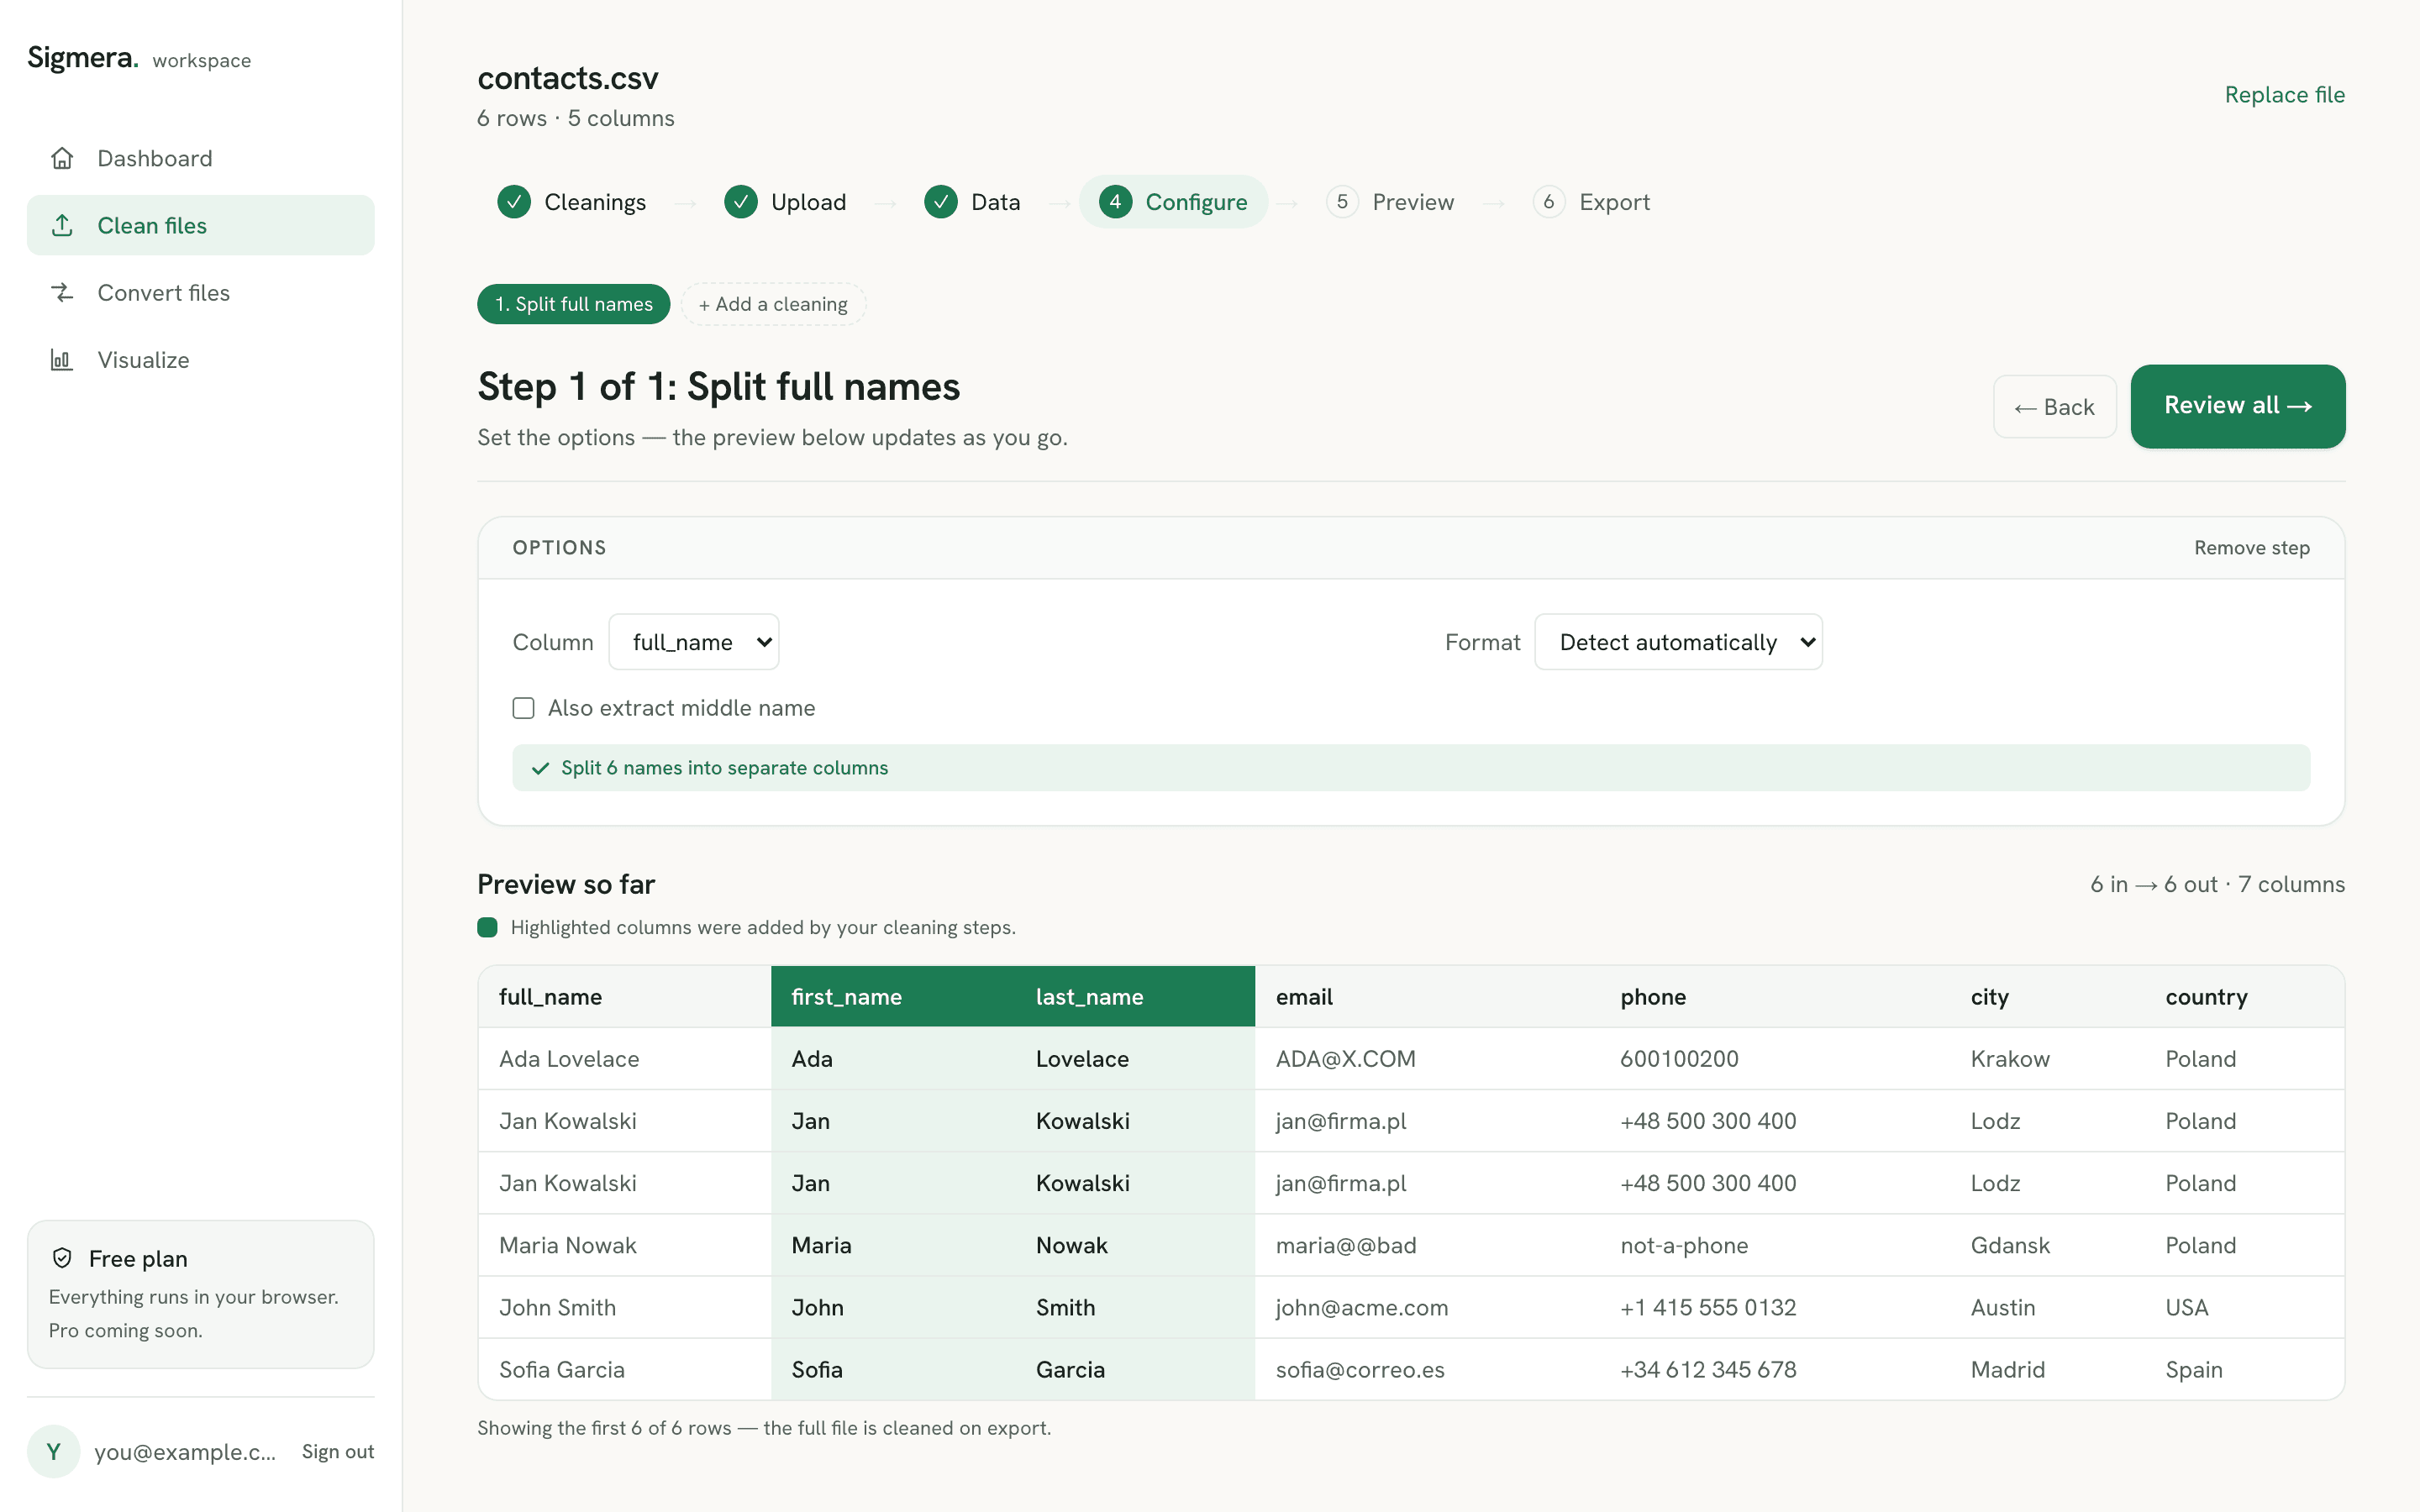Click the Configure step number 4 badge
This screenshot has height=1512, width=2420.
point(1115,202)
